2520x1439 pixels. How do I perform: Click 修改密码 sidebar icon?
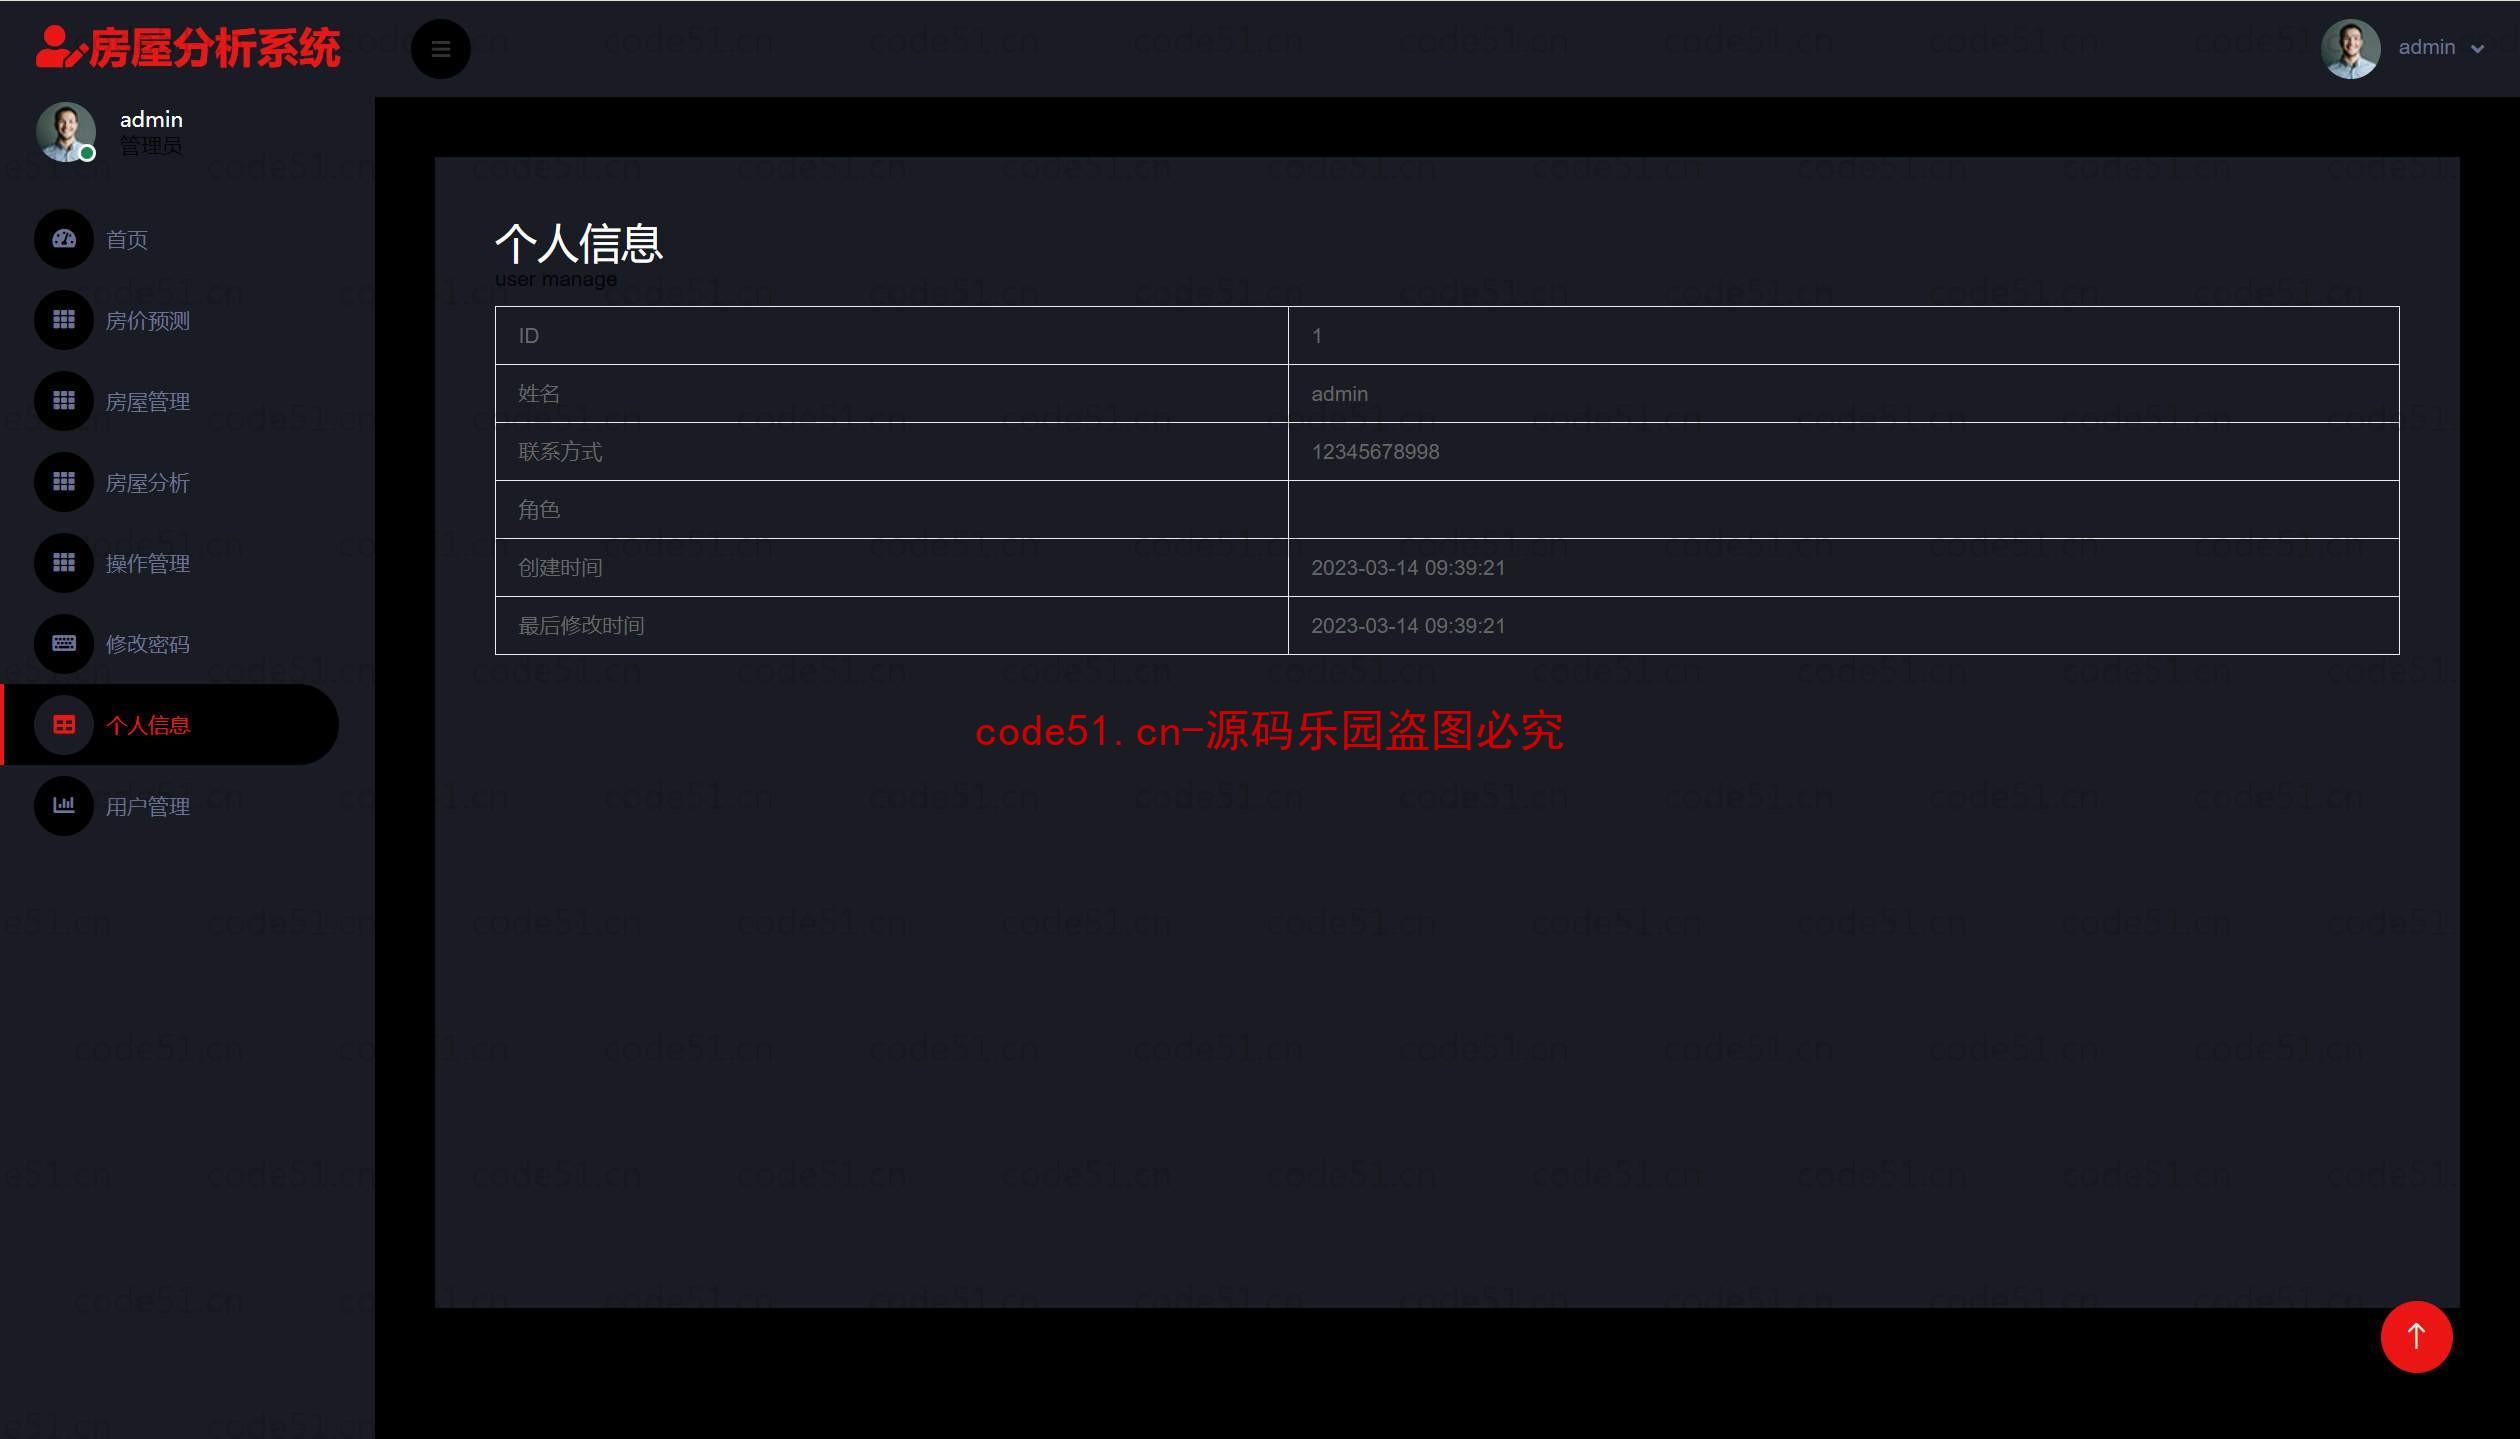(64, 642)
